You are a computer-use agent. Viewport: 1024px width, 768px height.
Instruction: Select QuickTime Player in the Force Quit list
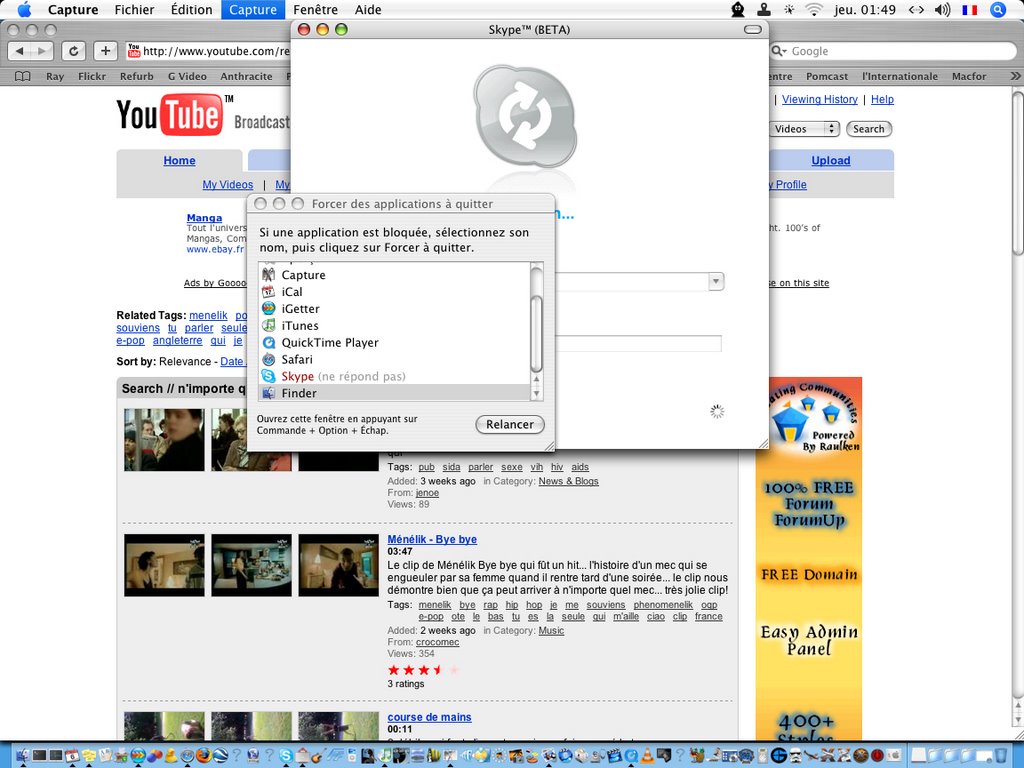395,342
